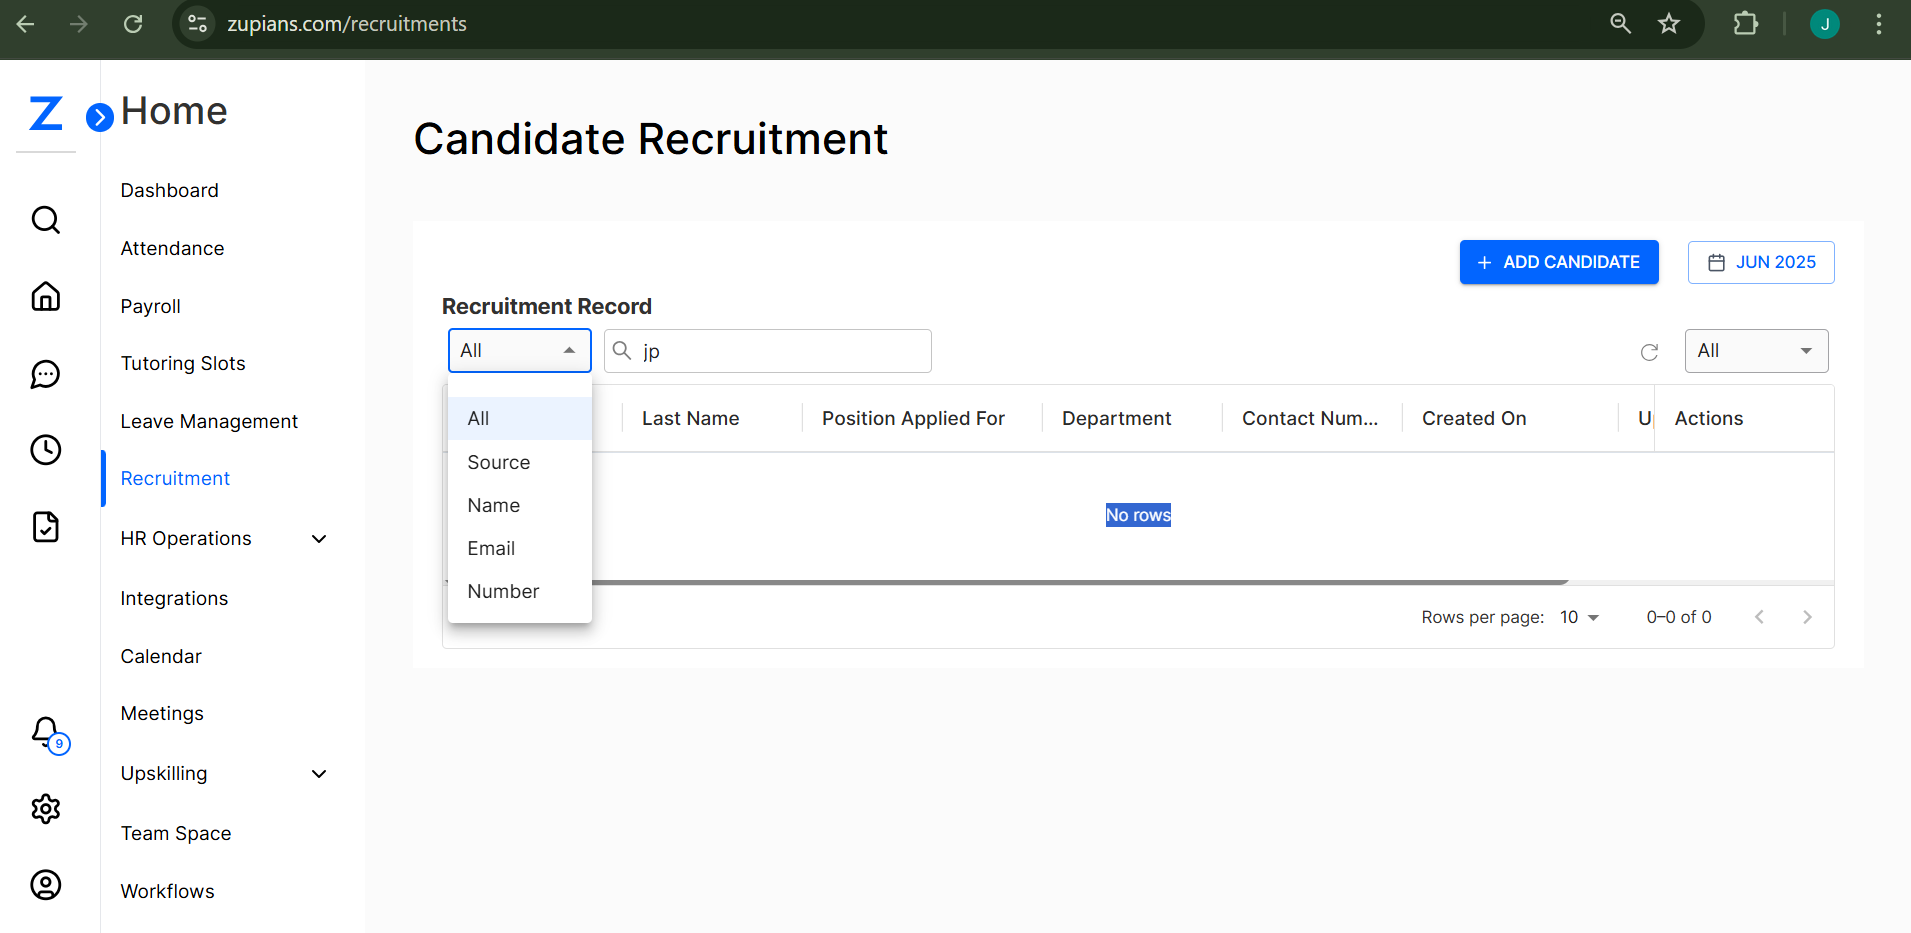The image size is (1911, 933).
Task: Refresh the recruitment record table
Action: click(1649, 352)
